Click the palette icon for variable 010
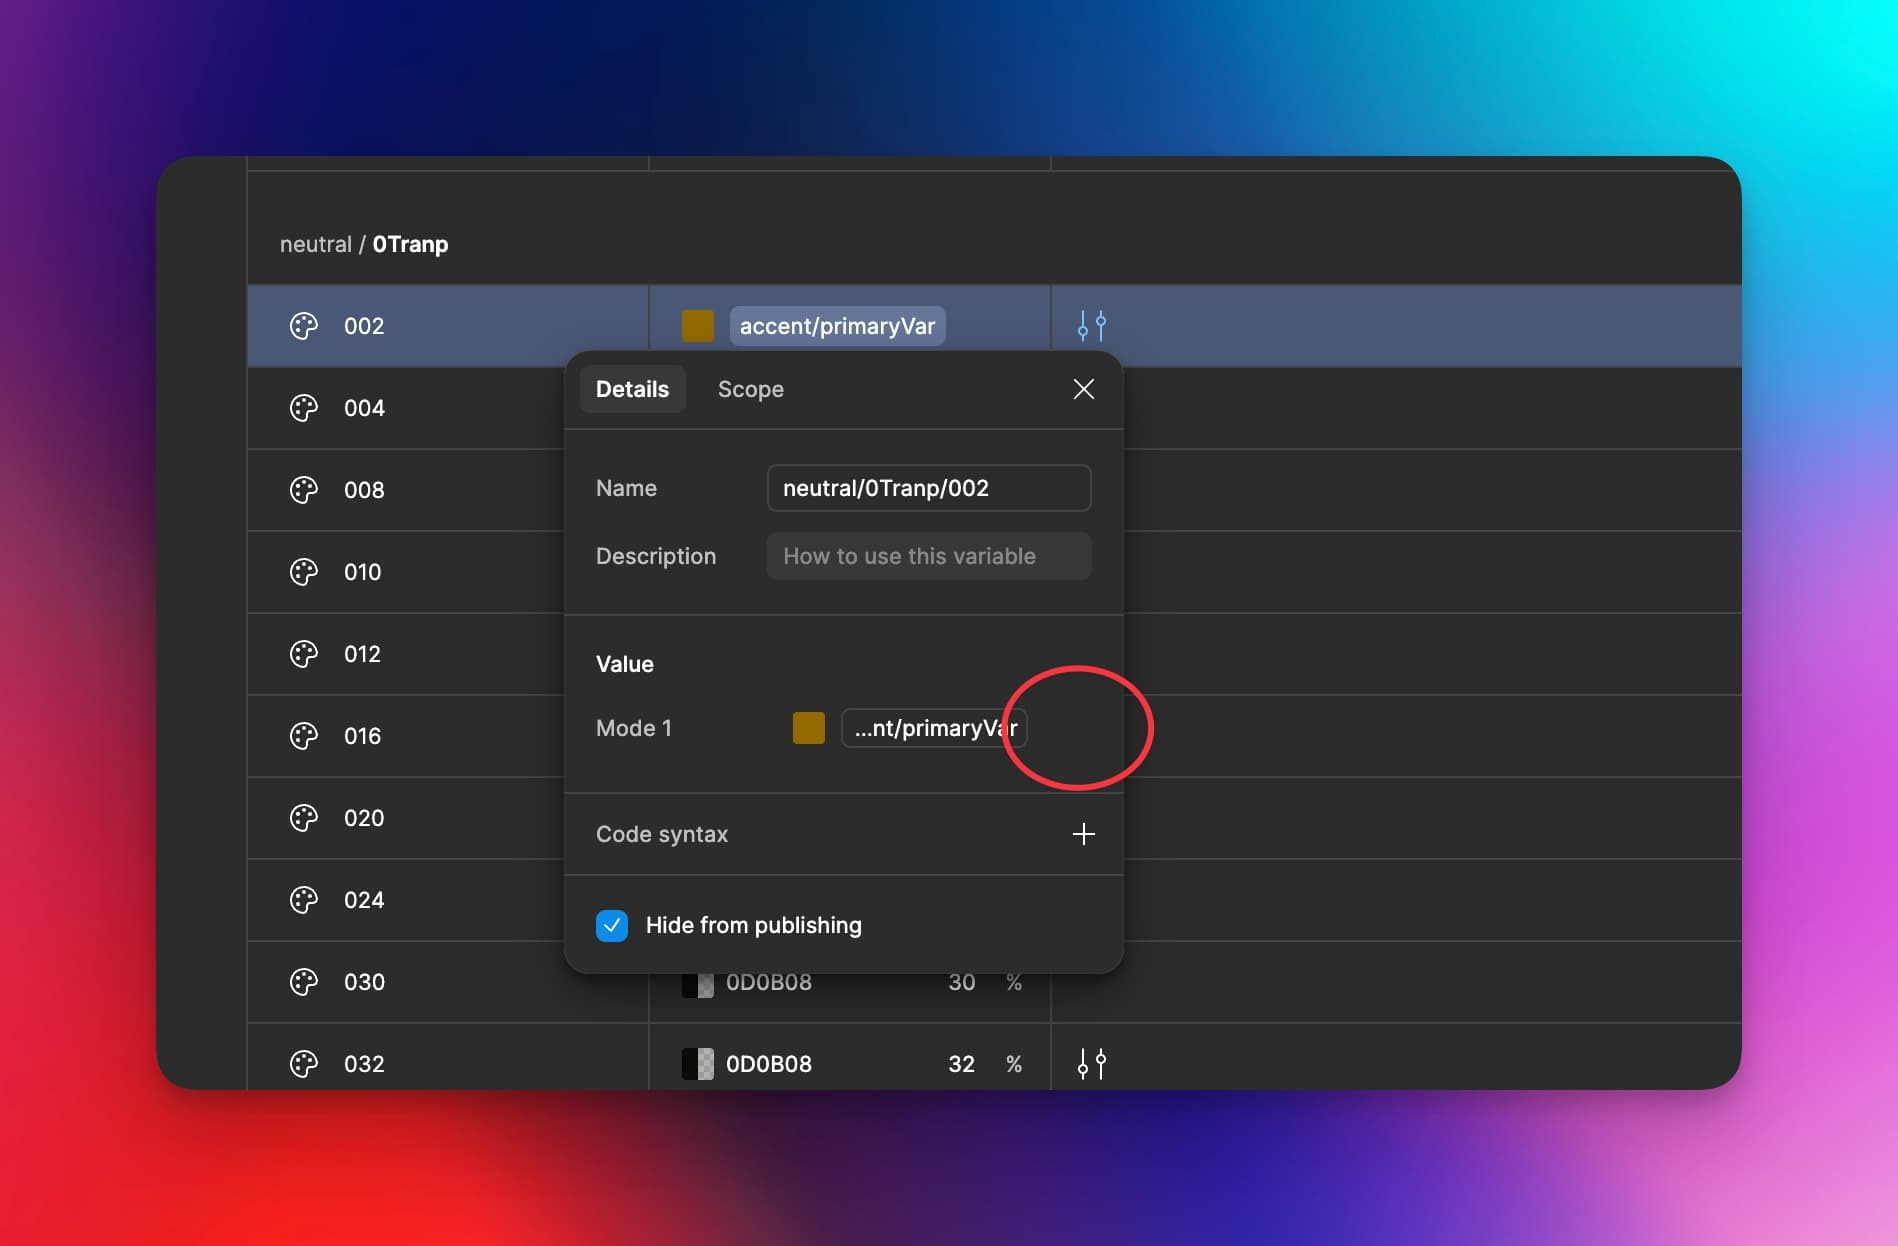 pyautogui.click(x=304, y=572)
